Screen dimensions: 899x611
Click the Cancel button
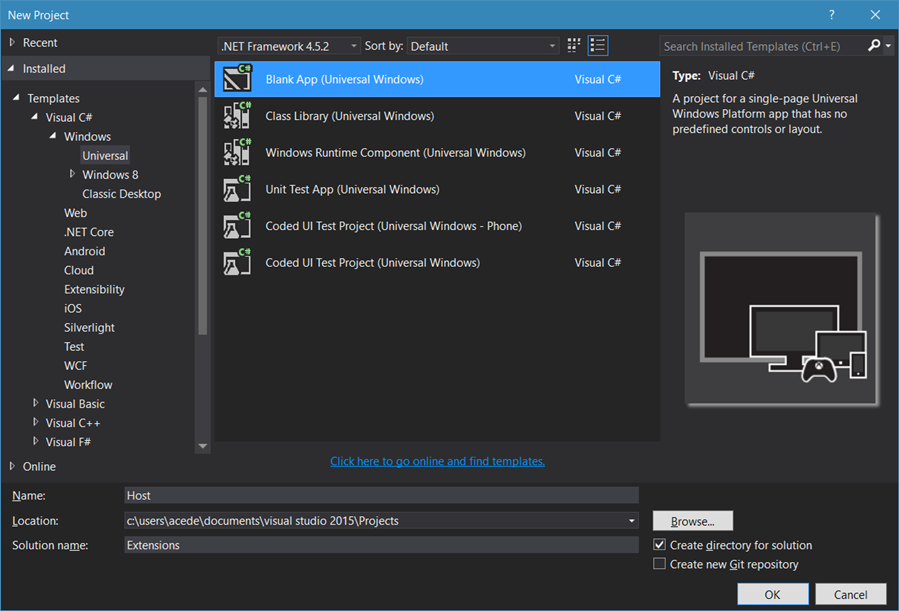click(850, 594)
